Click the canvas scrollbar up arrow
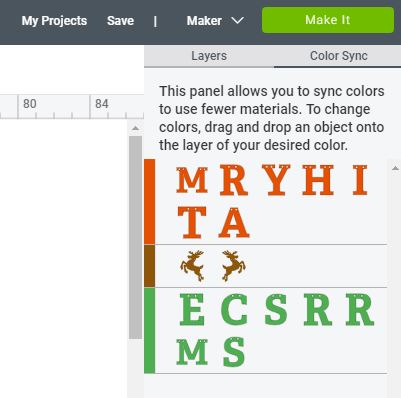The image size is (401, 398). pos(135,128)
